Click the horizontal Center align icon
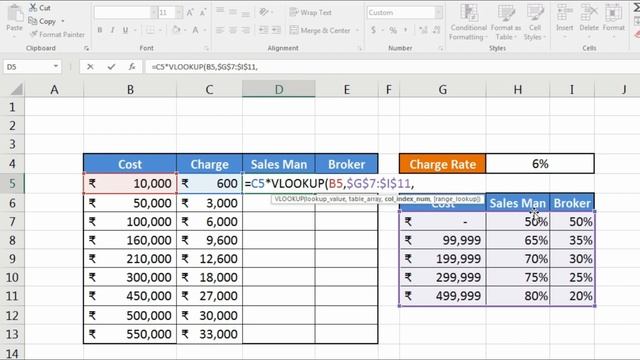 pyautogui.click(x=233, y=30)
